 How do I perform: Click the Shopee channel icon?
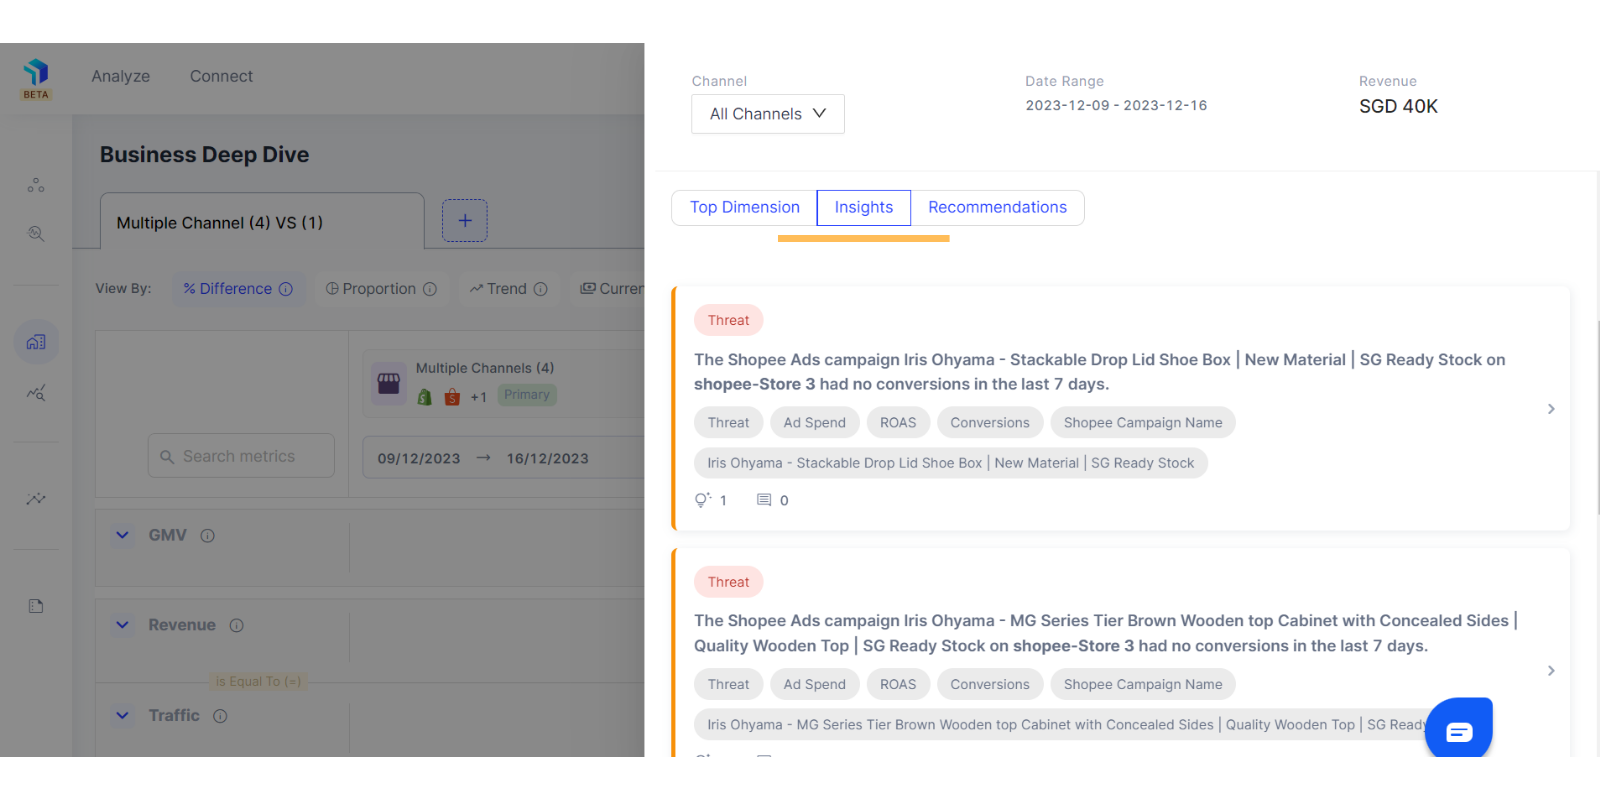452,397
